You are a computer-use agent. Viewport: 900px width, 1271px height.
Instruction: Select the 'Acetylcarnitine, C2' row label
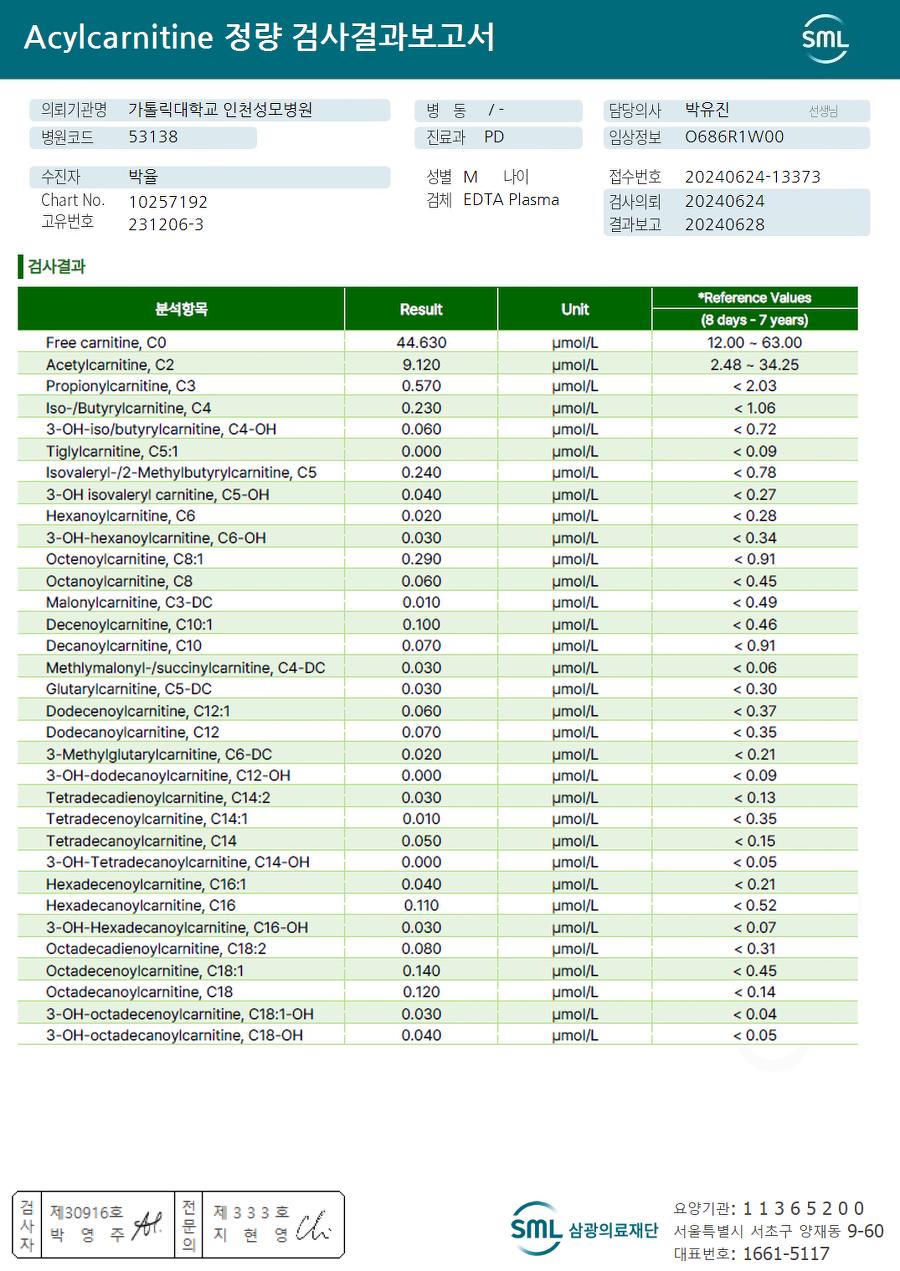tap(110, 365)
